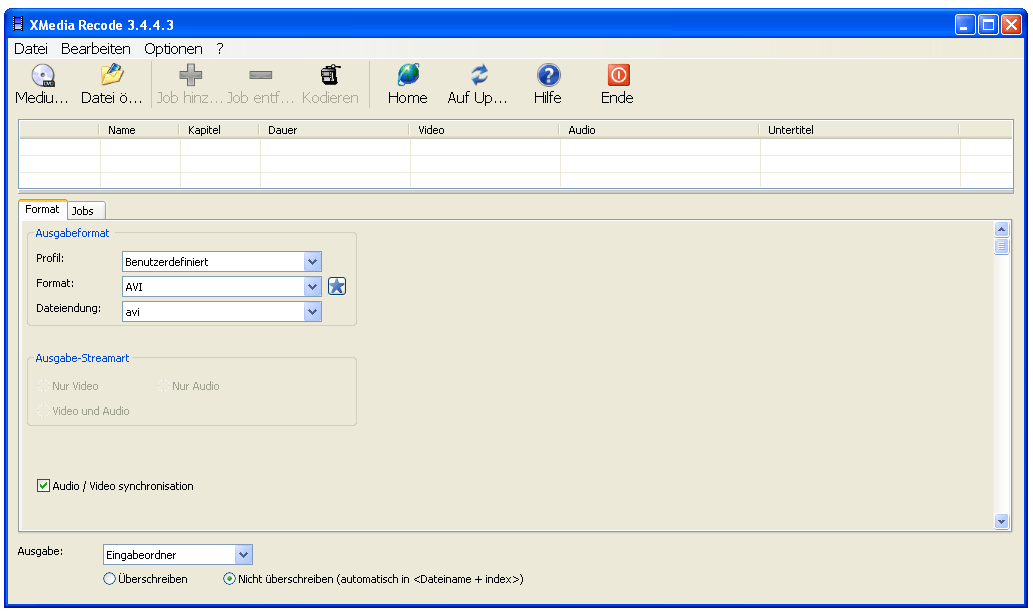This screenshot has height=613, width=1033.
Task: Select the Video und Audio radio option
Action: (x=43, y=411)
